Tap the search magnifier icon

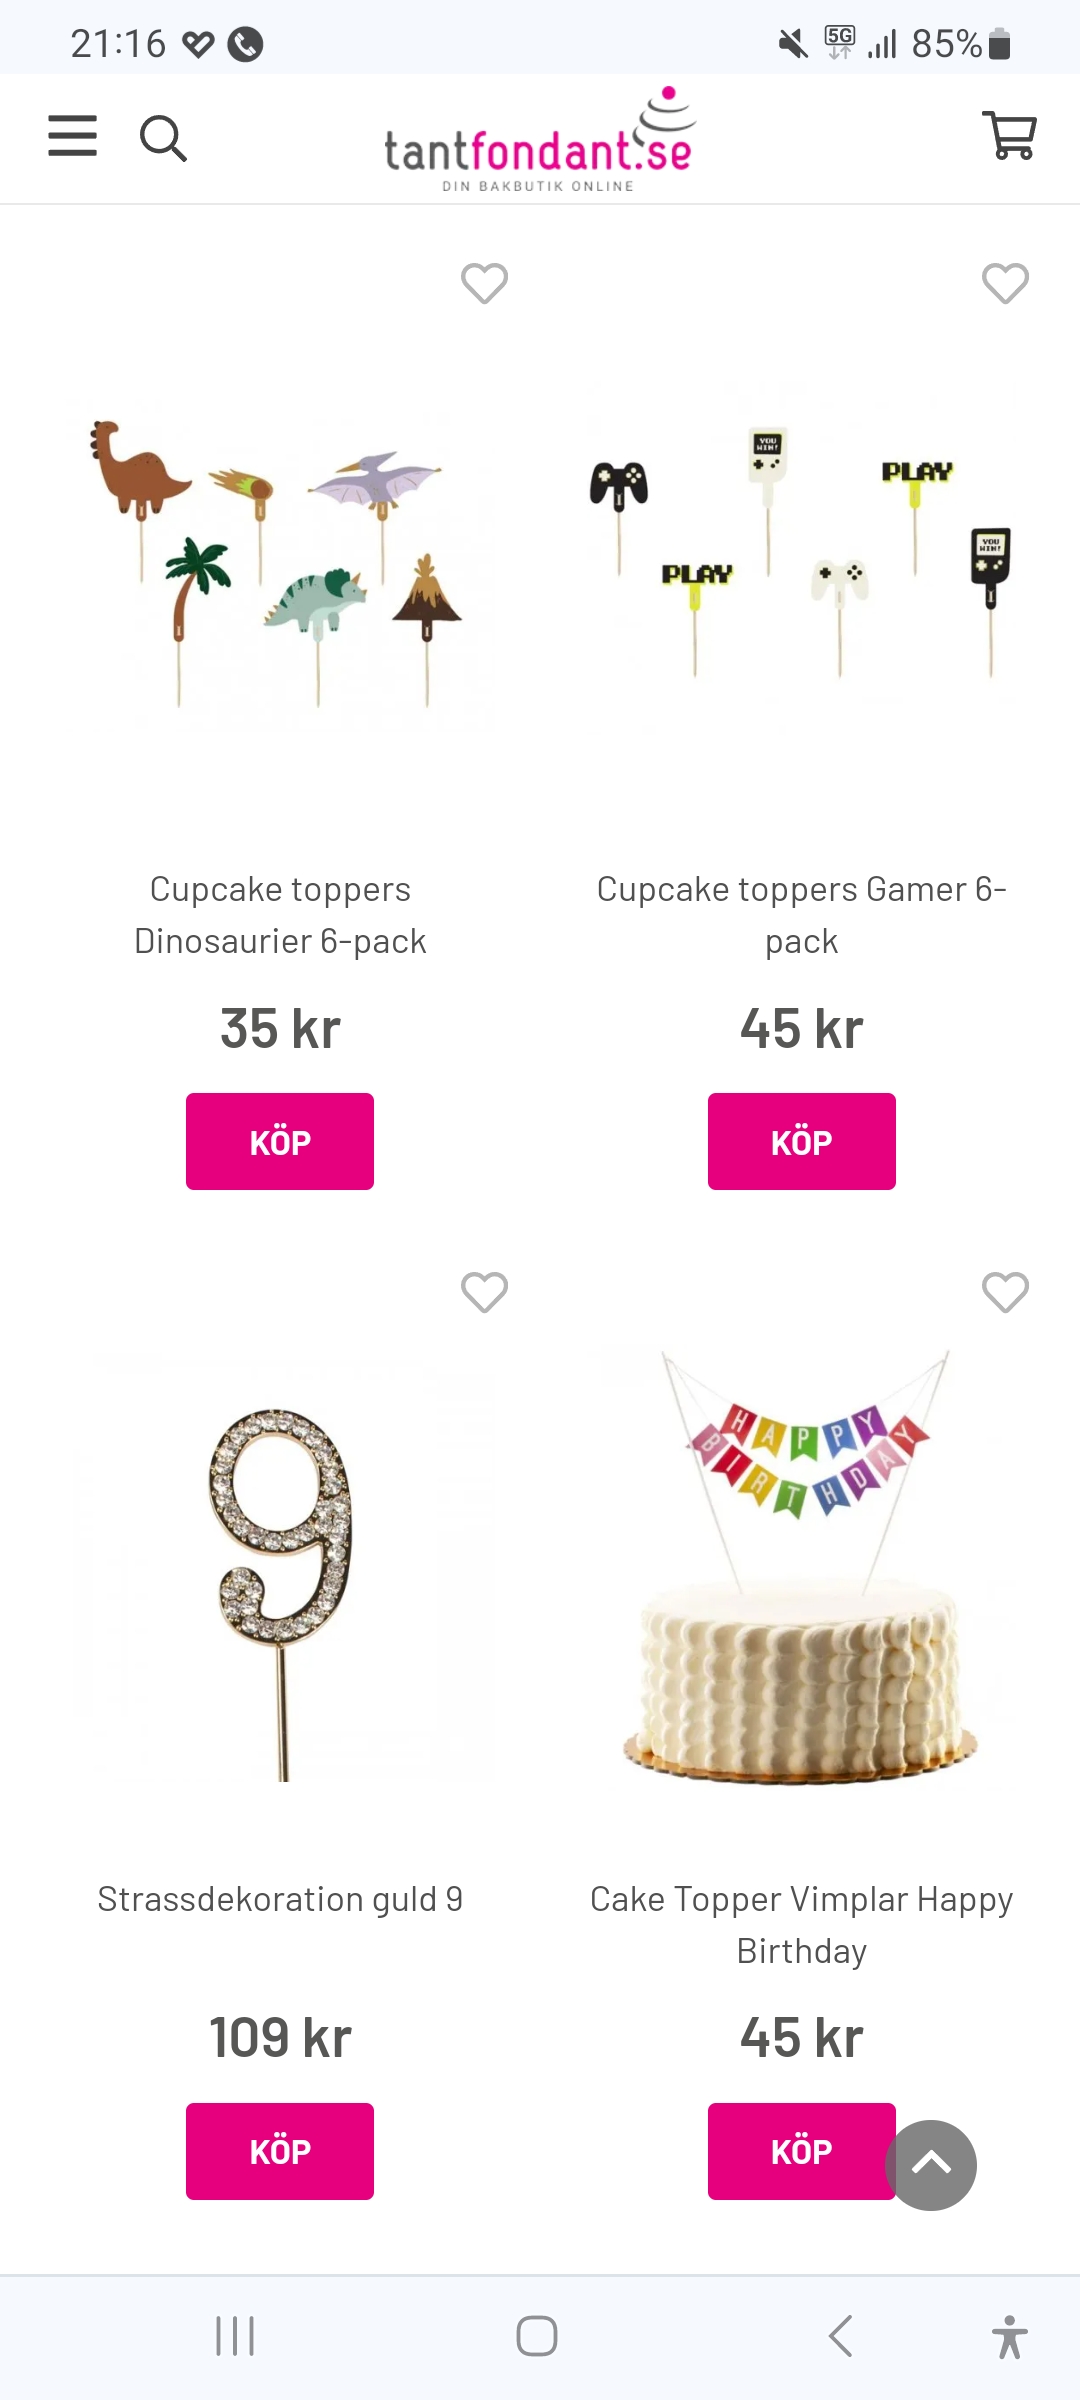pyautogui.click(x=164, y=138)
